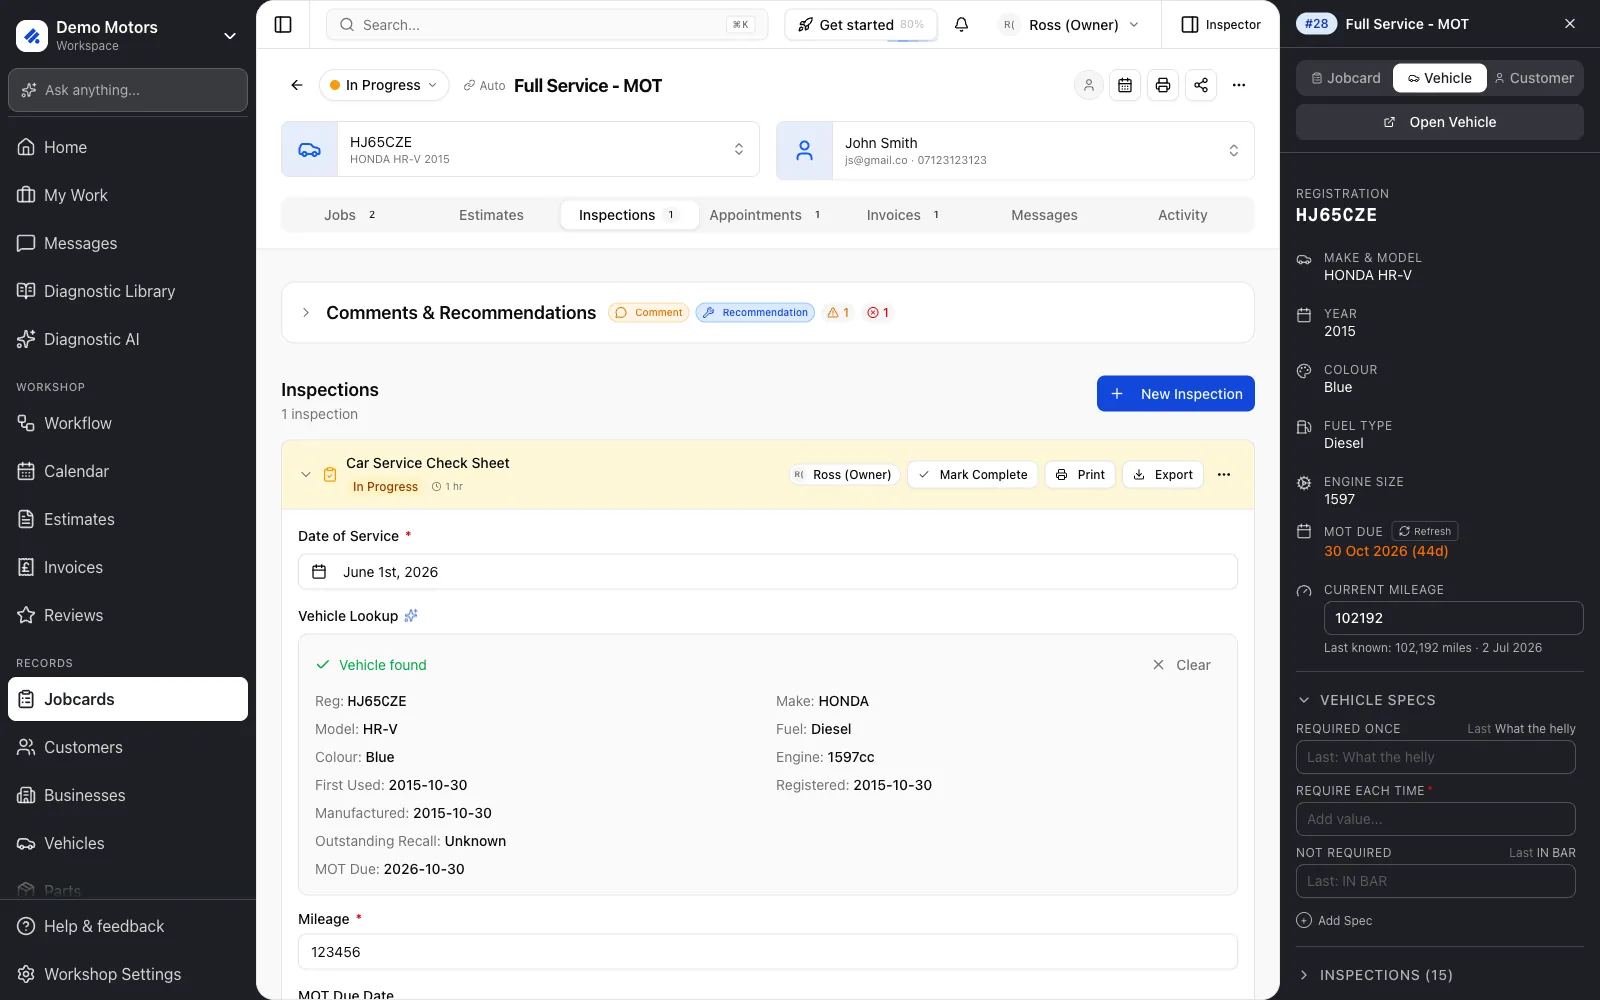The height and width of the screenshot is (1000, 1600).
Task: Open notifications bell
Action: 961,25
